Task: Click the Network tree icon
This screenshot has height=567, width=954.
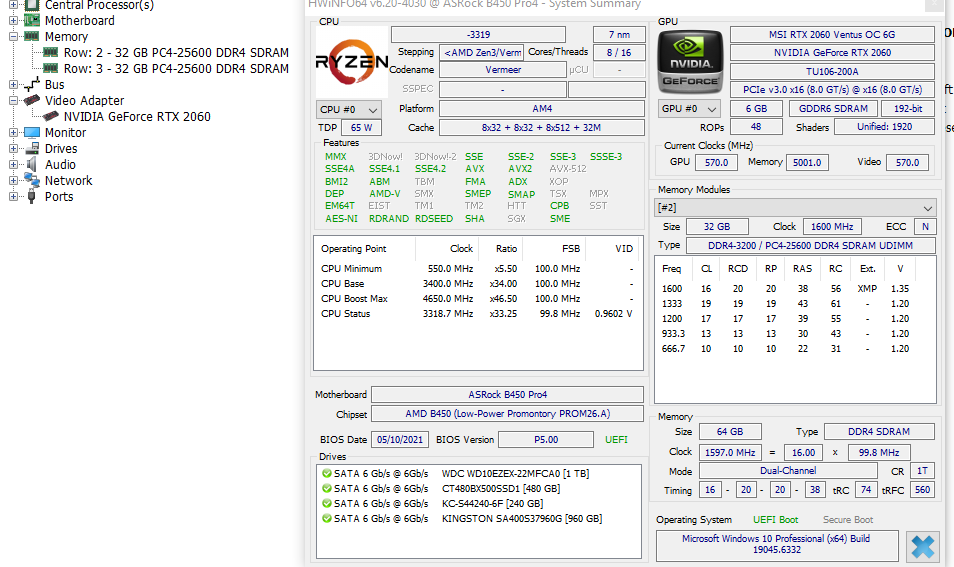Action: [32, 180]
